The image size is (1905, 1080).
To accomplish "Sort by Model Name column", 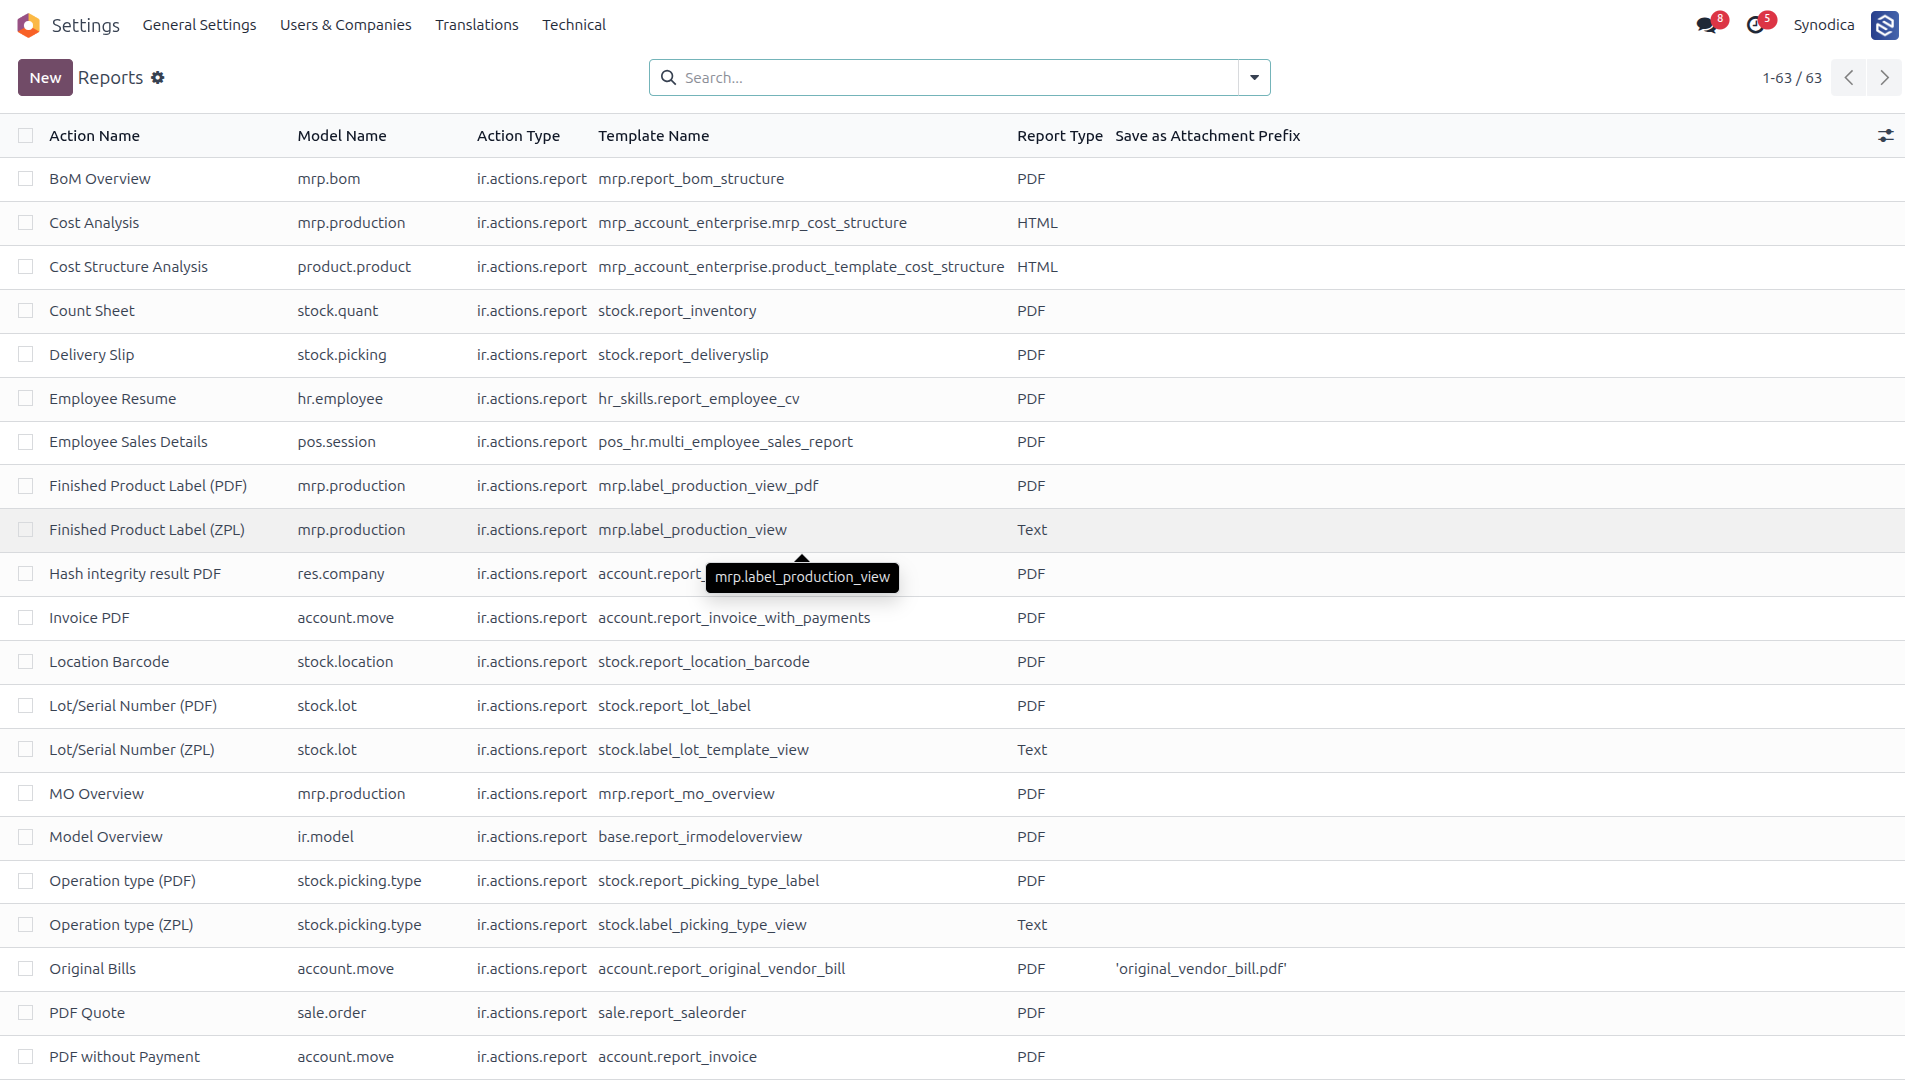I will pyautogui.click(x=341, y=136).
